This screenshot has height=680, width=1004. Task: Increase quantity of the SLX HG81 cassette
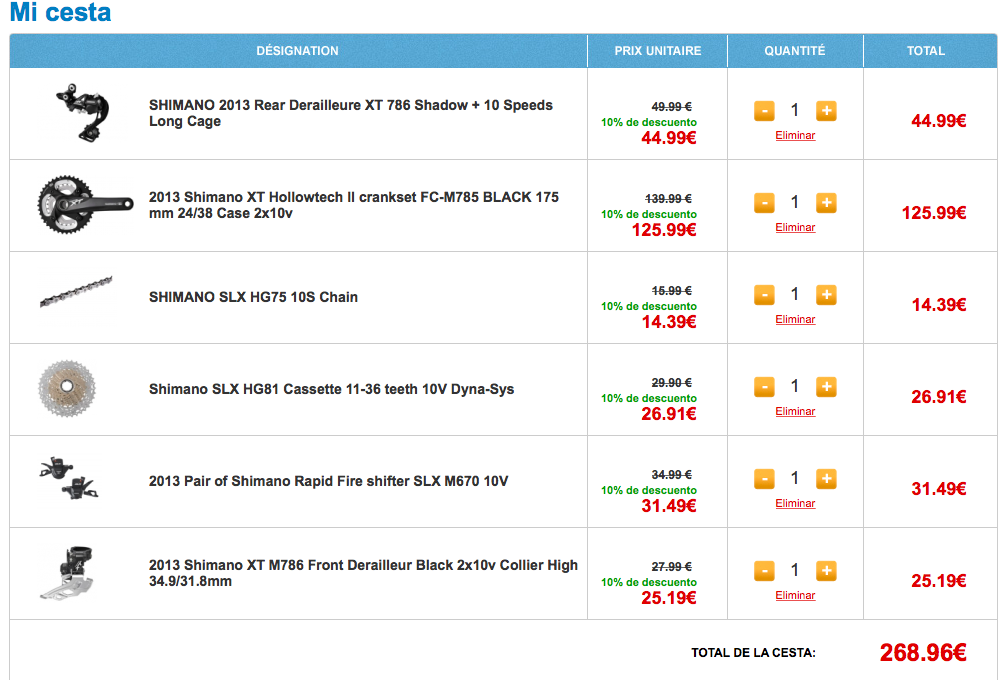[x=826, y=387]
